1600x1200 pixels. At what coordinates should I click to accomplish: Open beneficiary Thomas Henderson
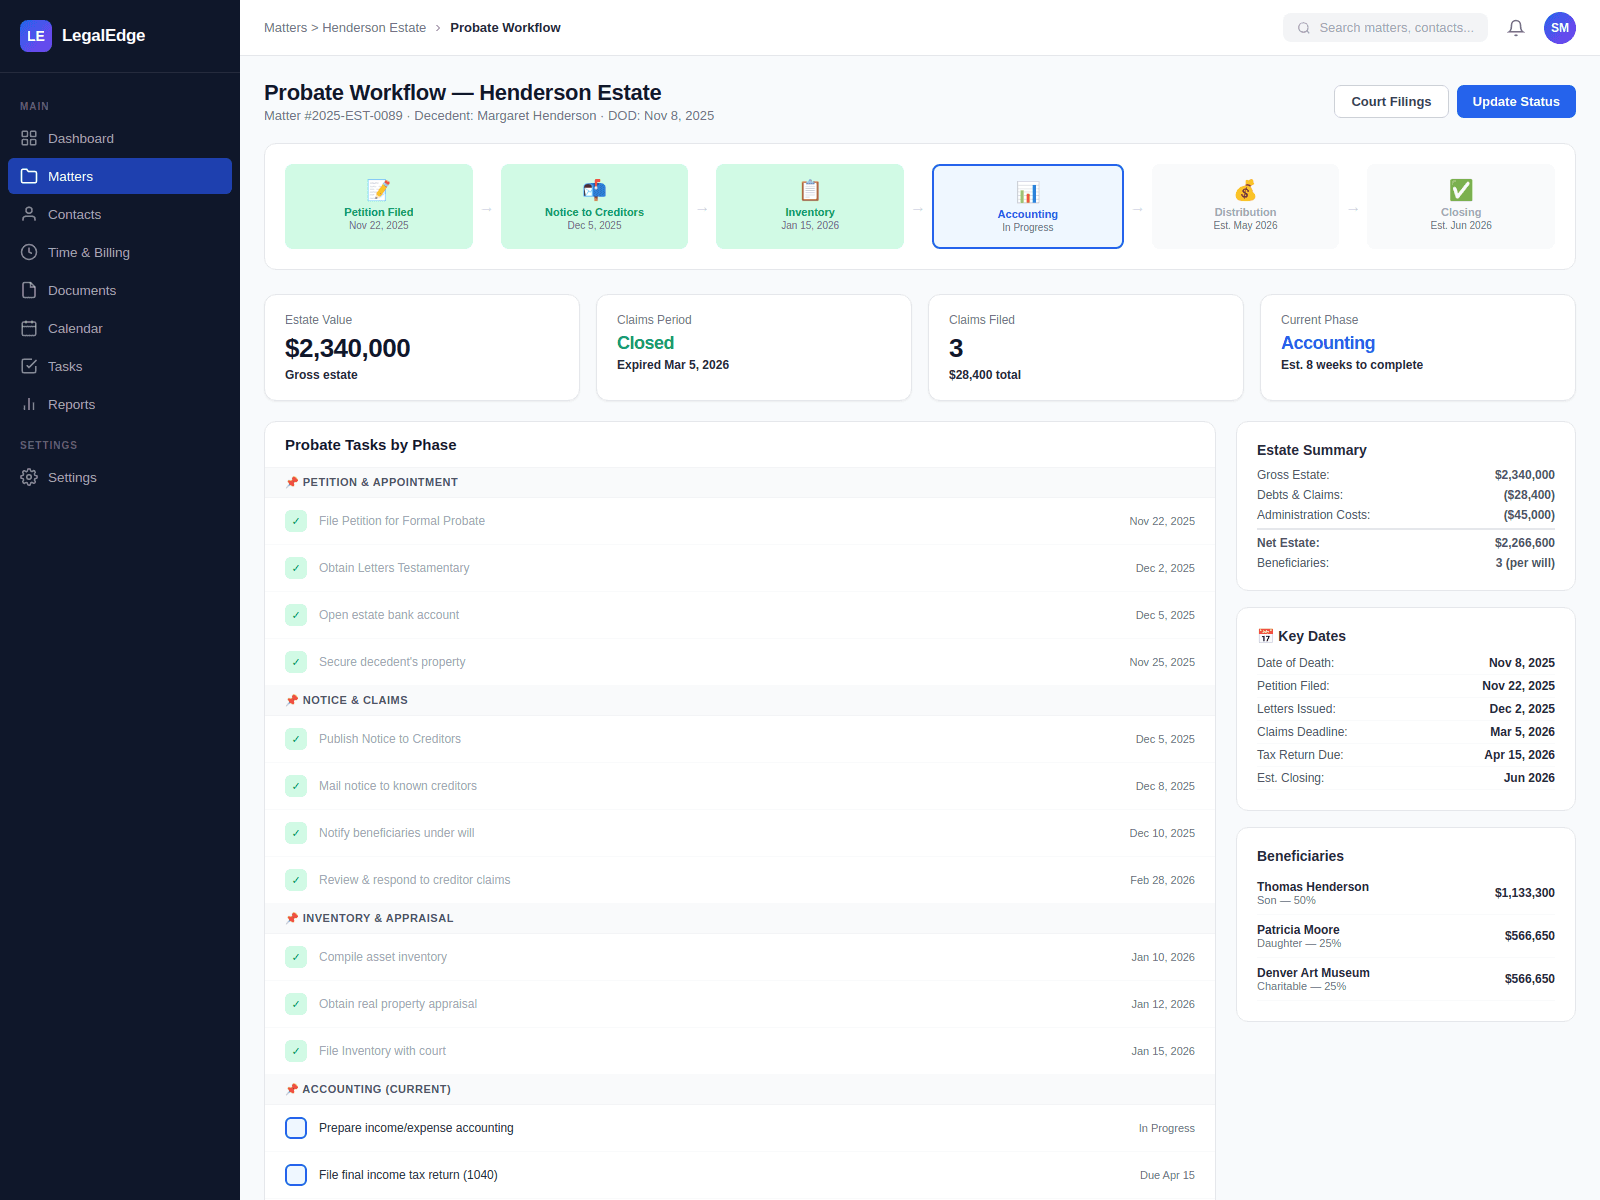[x=1406, y=893]
